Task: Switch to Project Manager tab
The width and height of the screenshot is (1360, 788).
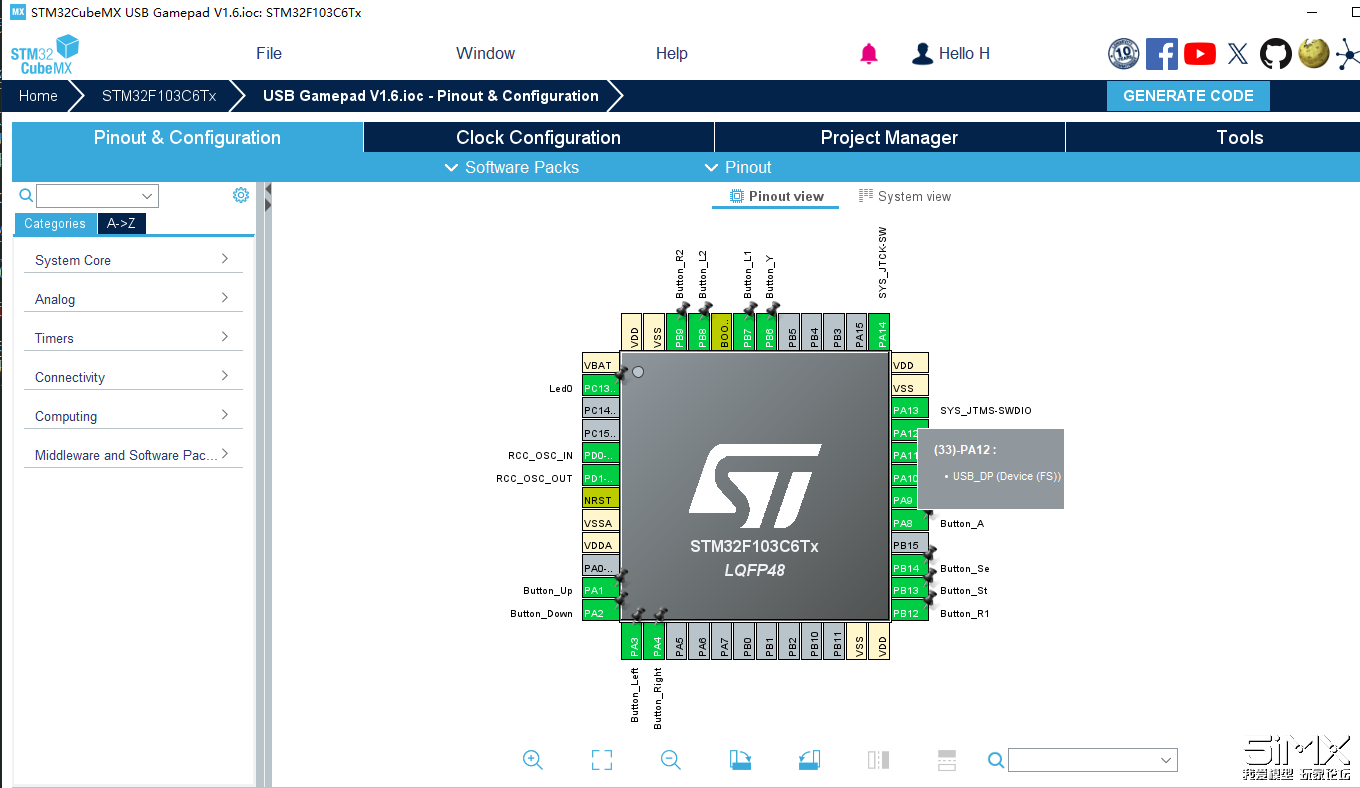Action: [889, 138]
